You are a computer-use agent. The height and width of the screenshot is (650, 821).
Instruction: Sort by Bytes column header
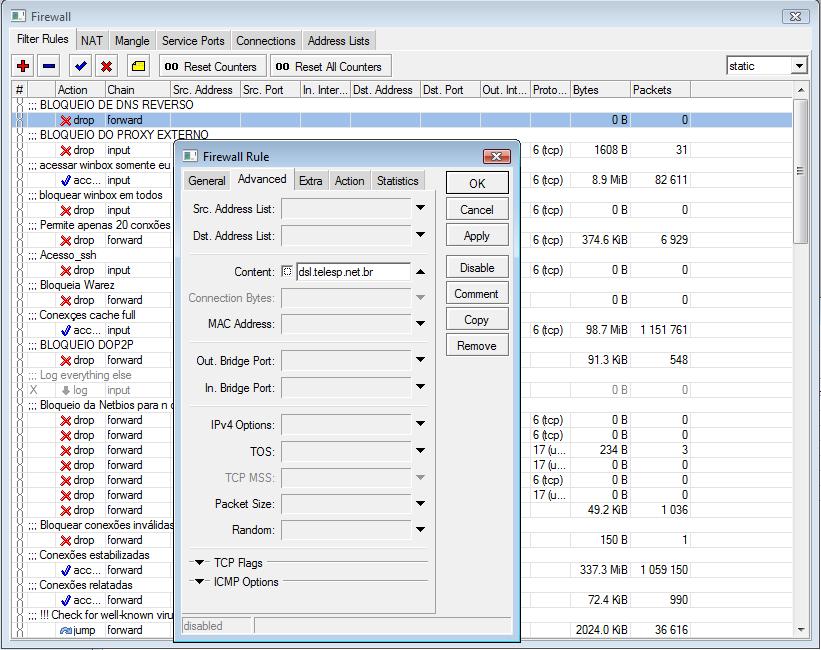tap(600, 90)
